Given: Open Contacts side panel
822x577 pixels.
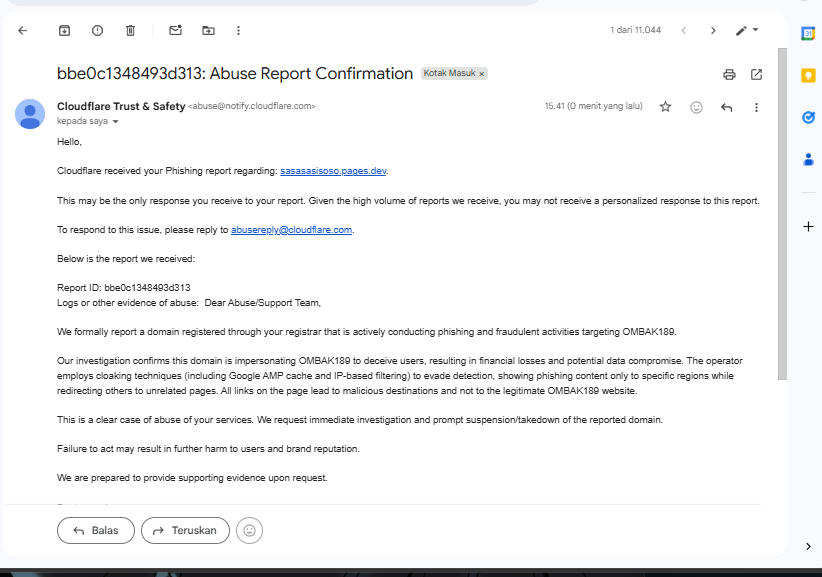Looking at the screenshot, I should 808,159.
